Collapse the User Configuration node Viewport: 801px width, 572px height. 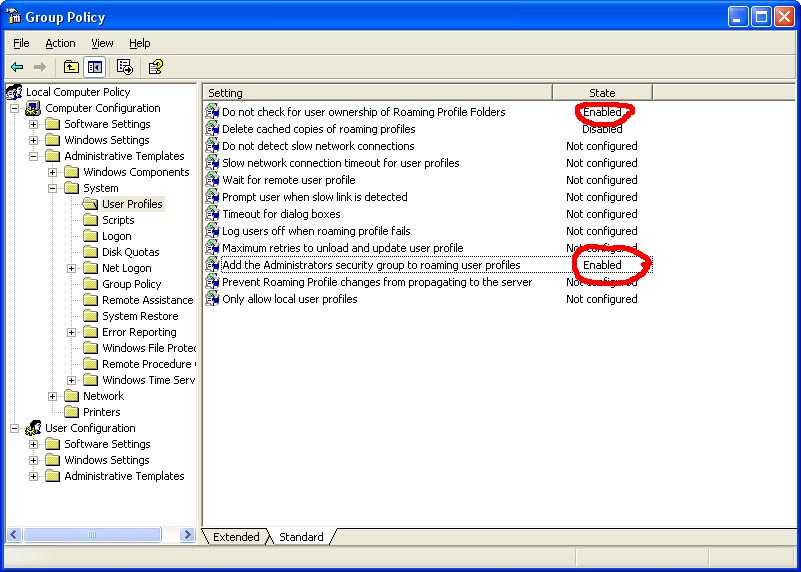coord(14,428)
